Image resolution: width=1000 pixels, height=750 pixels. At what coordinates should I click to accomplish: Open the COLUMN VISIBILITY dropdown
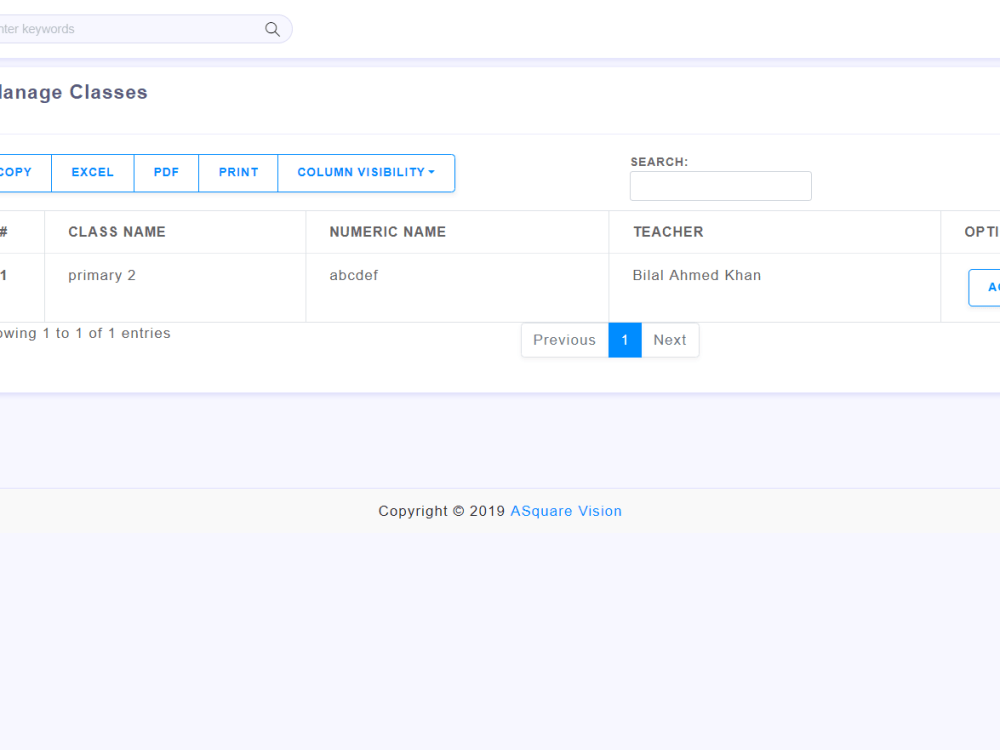pyautogui.click(x=366, y=172)
